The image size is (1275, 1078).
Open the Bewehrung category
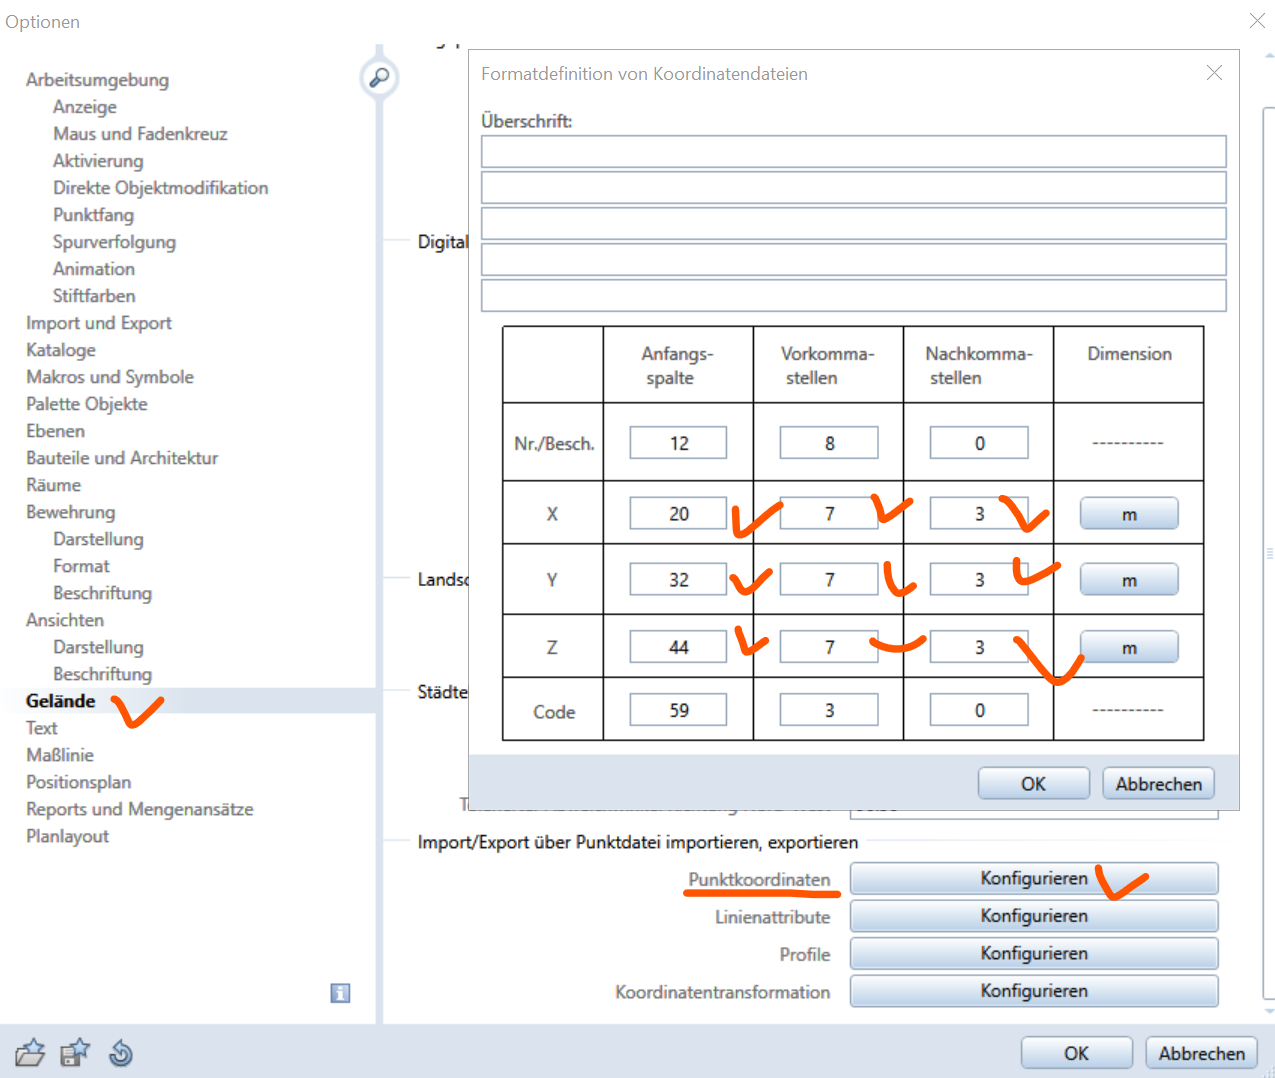point(71,512)
